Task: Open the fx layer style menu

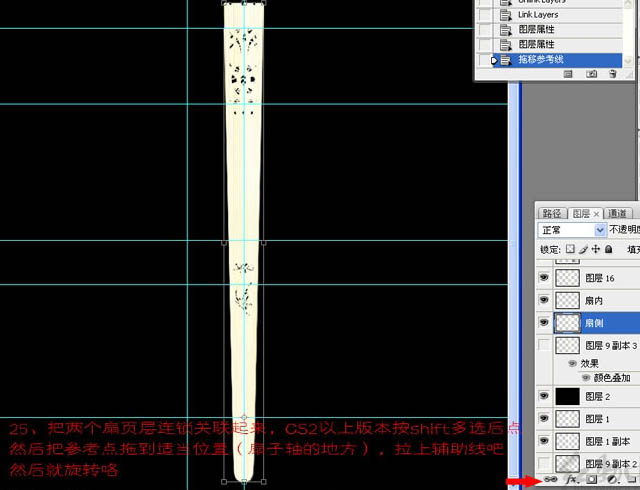Action: pos(571,479)
